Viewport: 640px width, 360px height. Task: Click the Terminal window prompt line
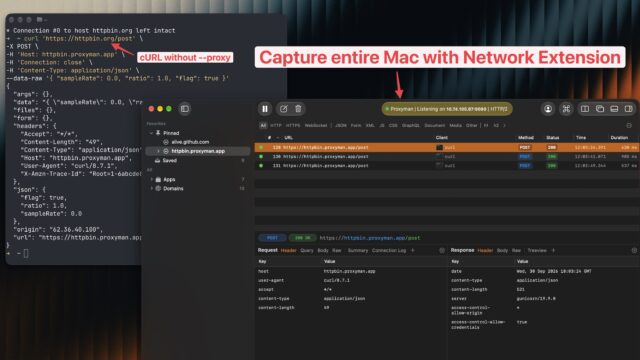coord(18,253)
